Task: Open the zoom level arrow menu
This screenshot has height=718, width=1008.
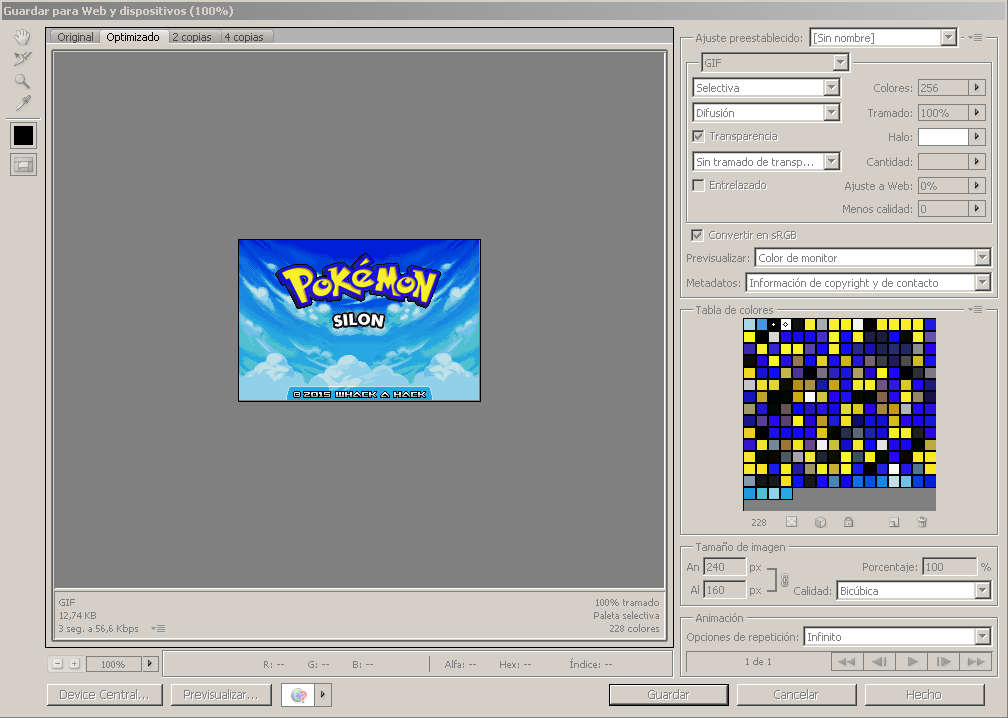Action: point(150,663)
